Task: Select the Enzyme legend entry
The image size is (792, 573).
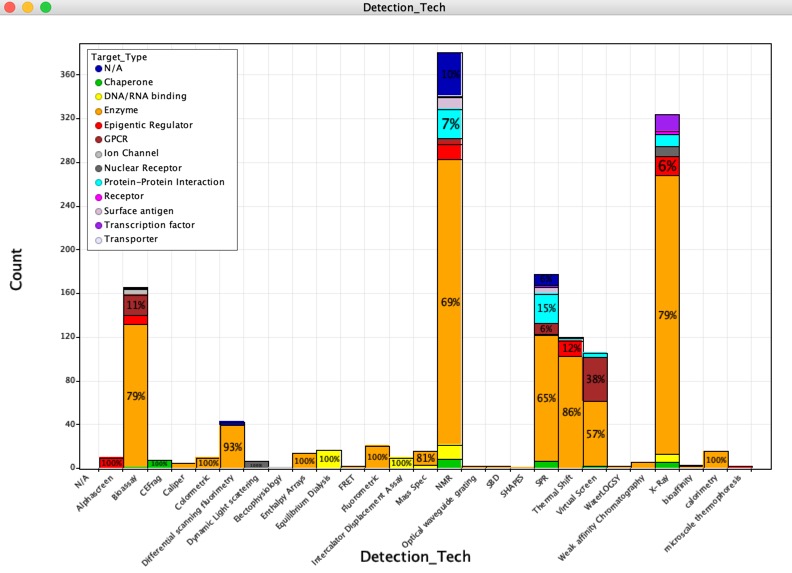Action: (x=117, y=110)
